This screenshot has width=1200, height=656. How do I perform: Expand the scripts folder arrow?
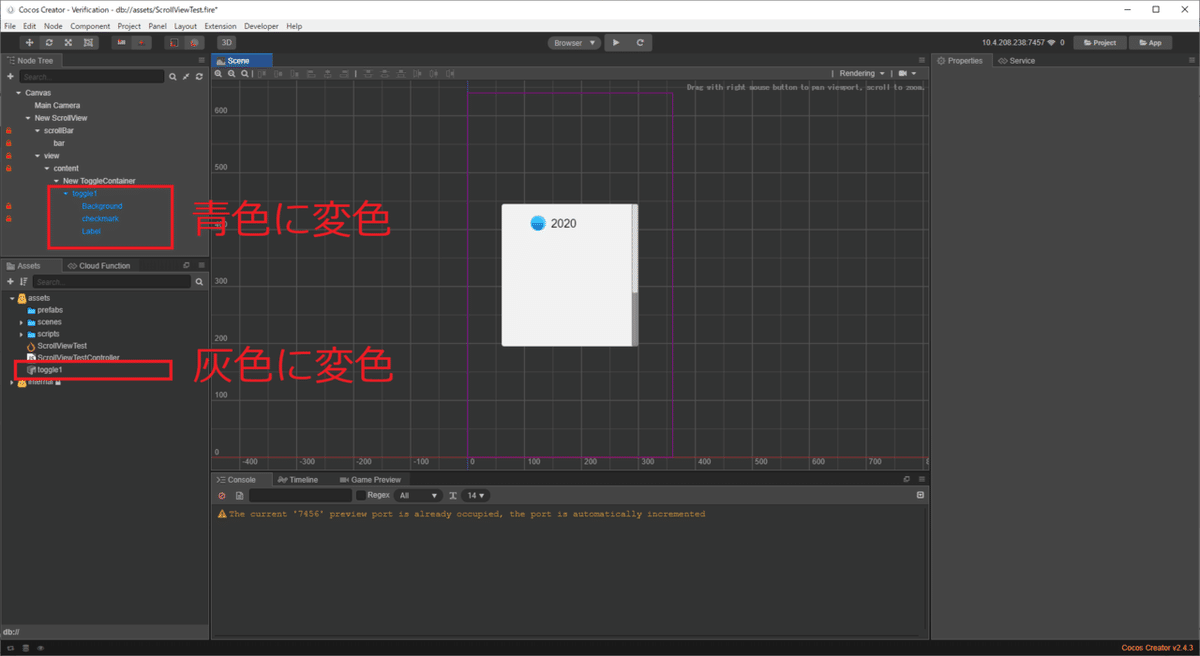click(21, 334)
